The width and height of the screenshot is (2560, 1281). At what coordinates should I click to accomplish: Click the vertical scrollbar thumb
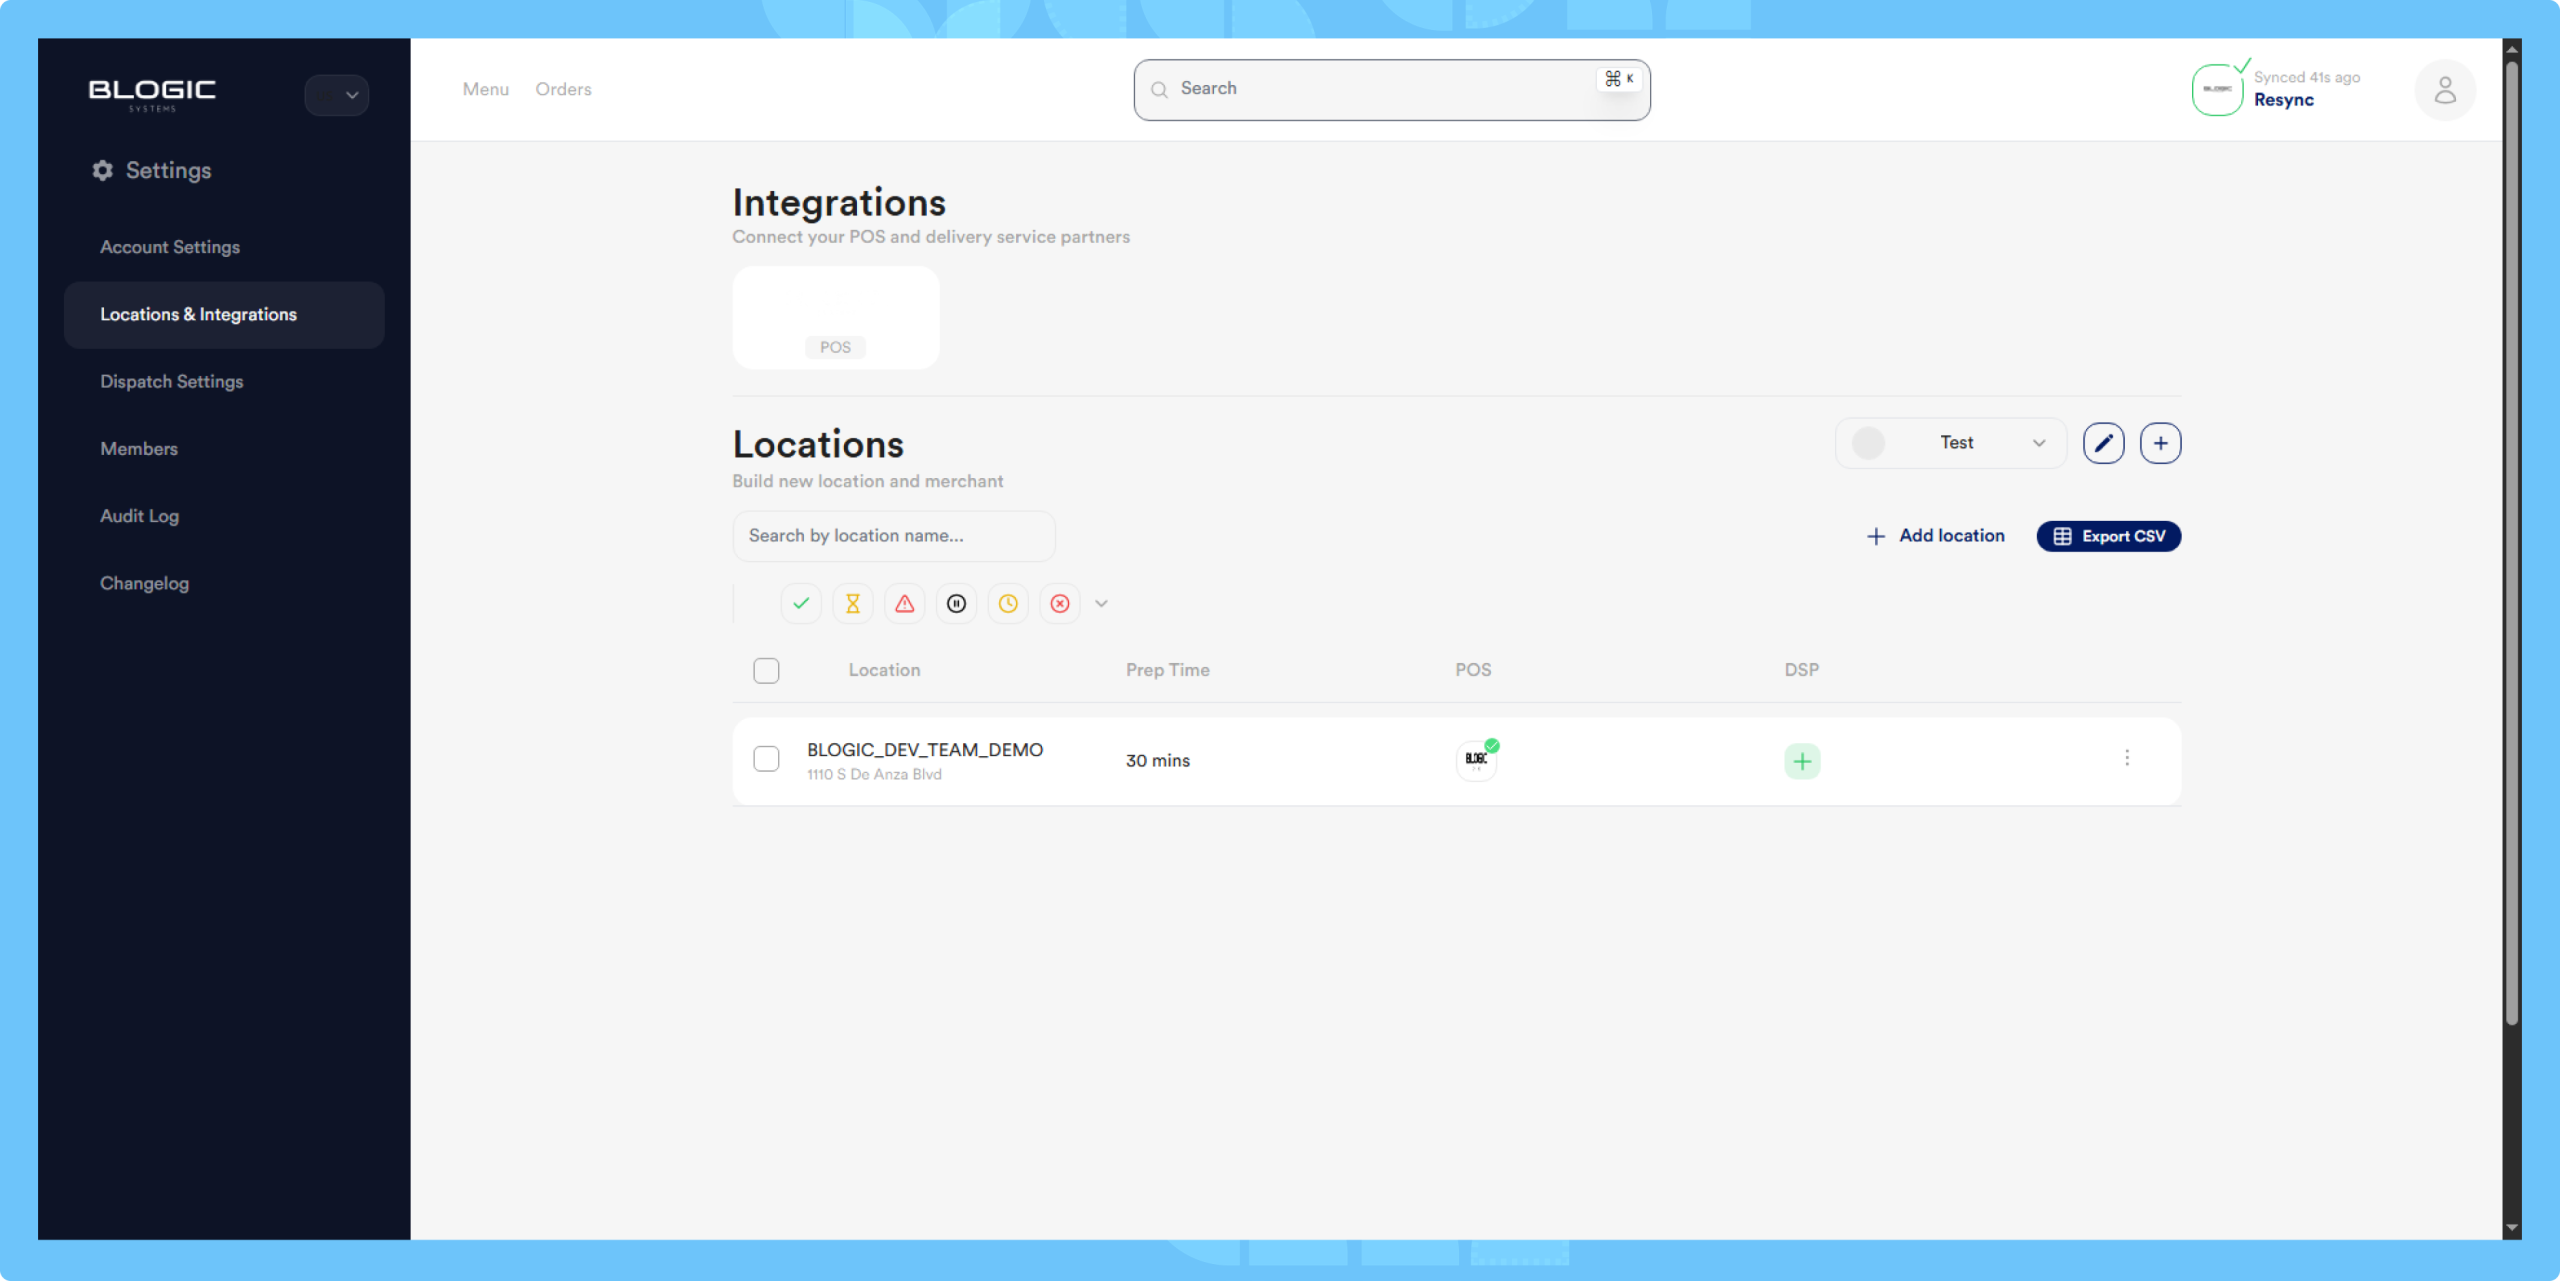[2511, 544]
